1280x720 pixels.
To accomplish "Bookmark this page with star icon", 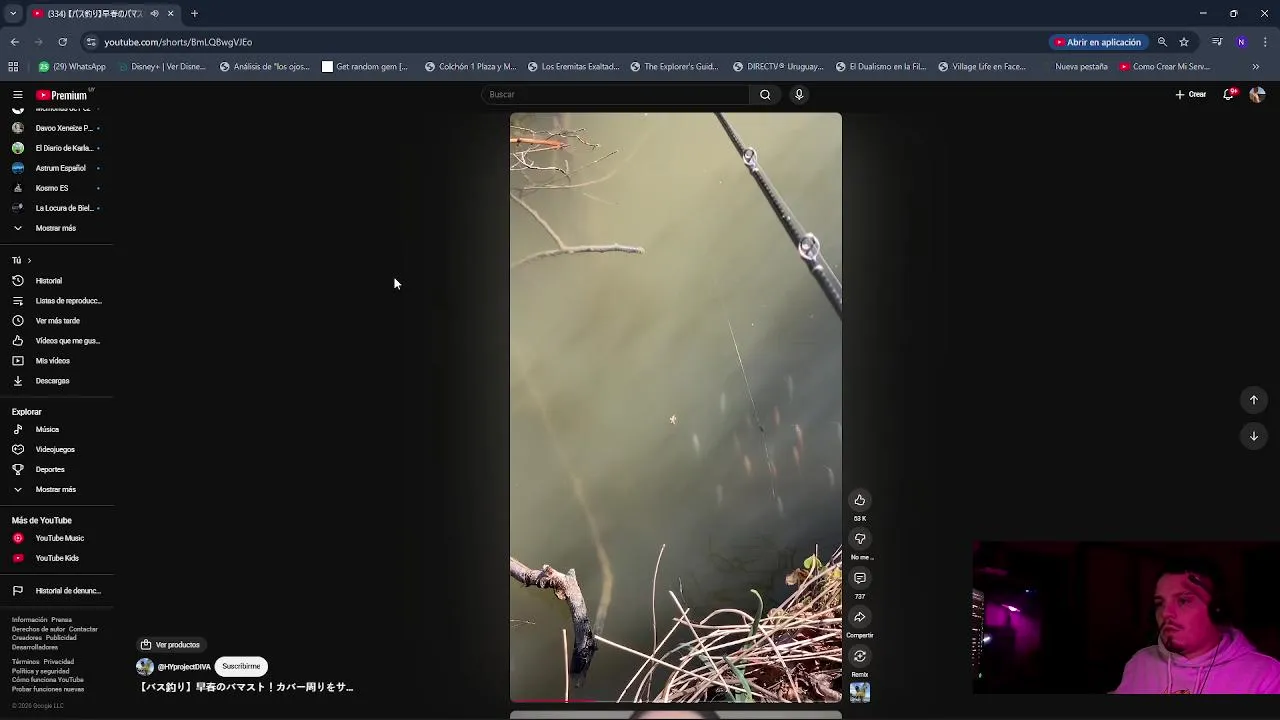I will (1184, 42).
